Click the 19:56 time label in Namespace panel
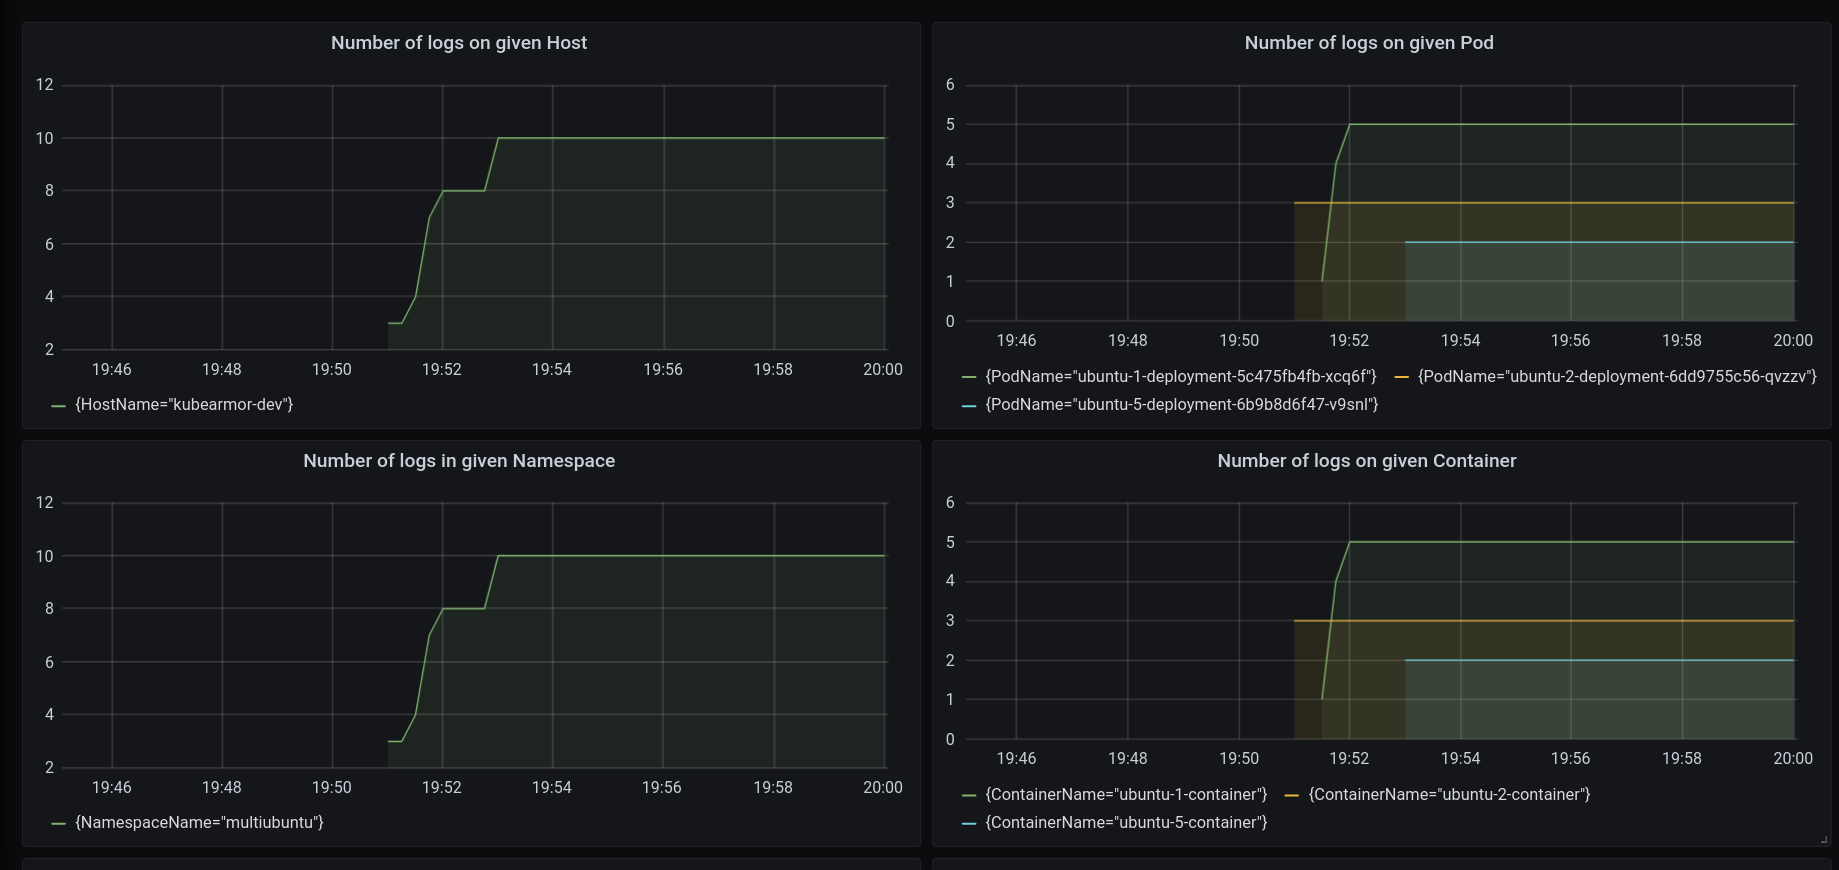Image resolution: width=1839 pixels, height=870 pixels. point(662,788)
